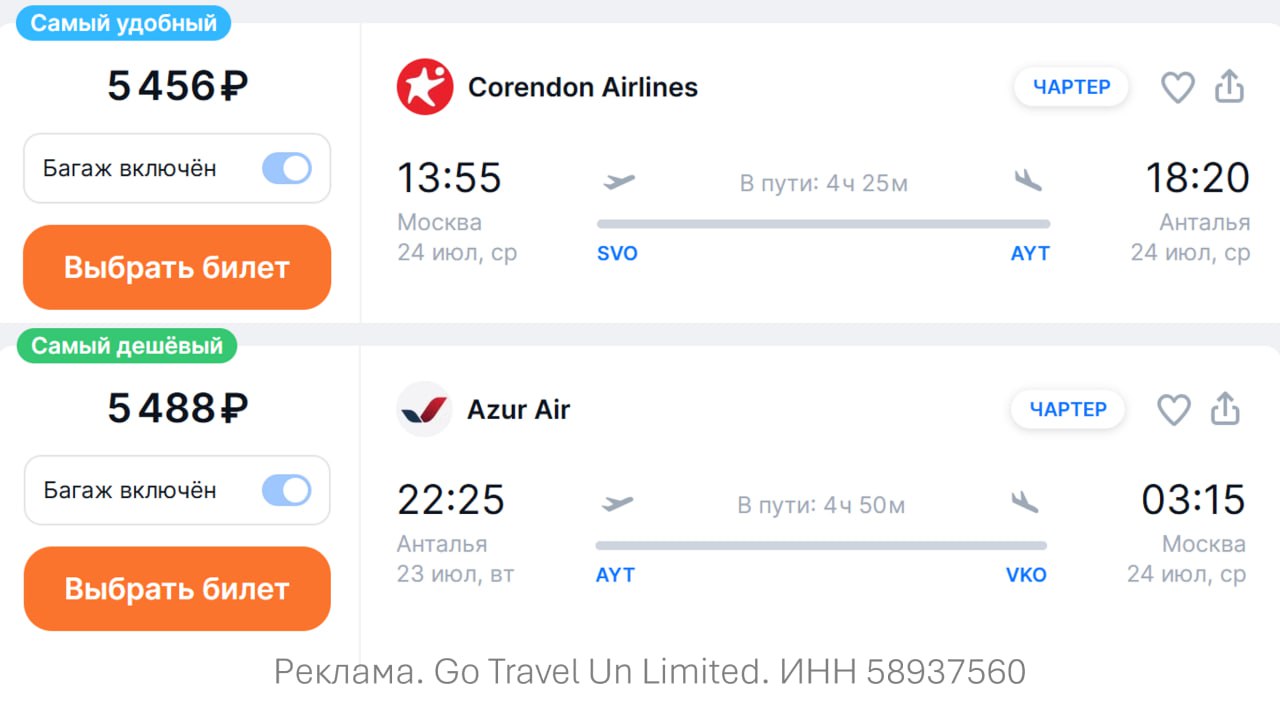1280x717 pixels.
Task: Click the Самый удобный label
Action: pyautogui.click(x=123, y=24)
